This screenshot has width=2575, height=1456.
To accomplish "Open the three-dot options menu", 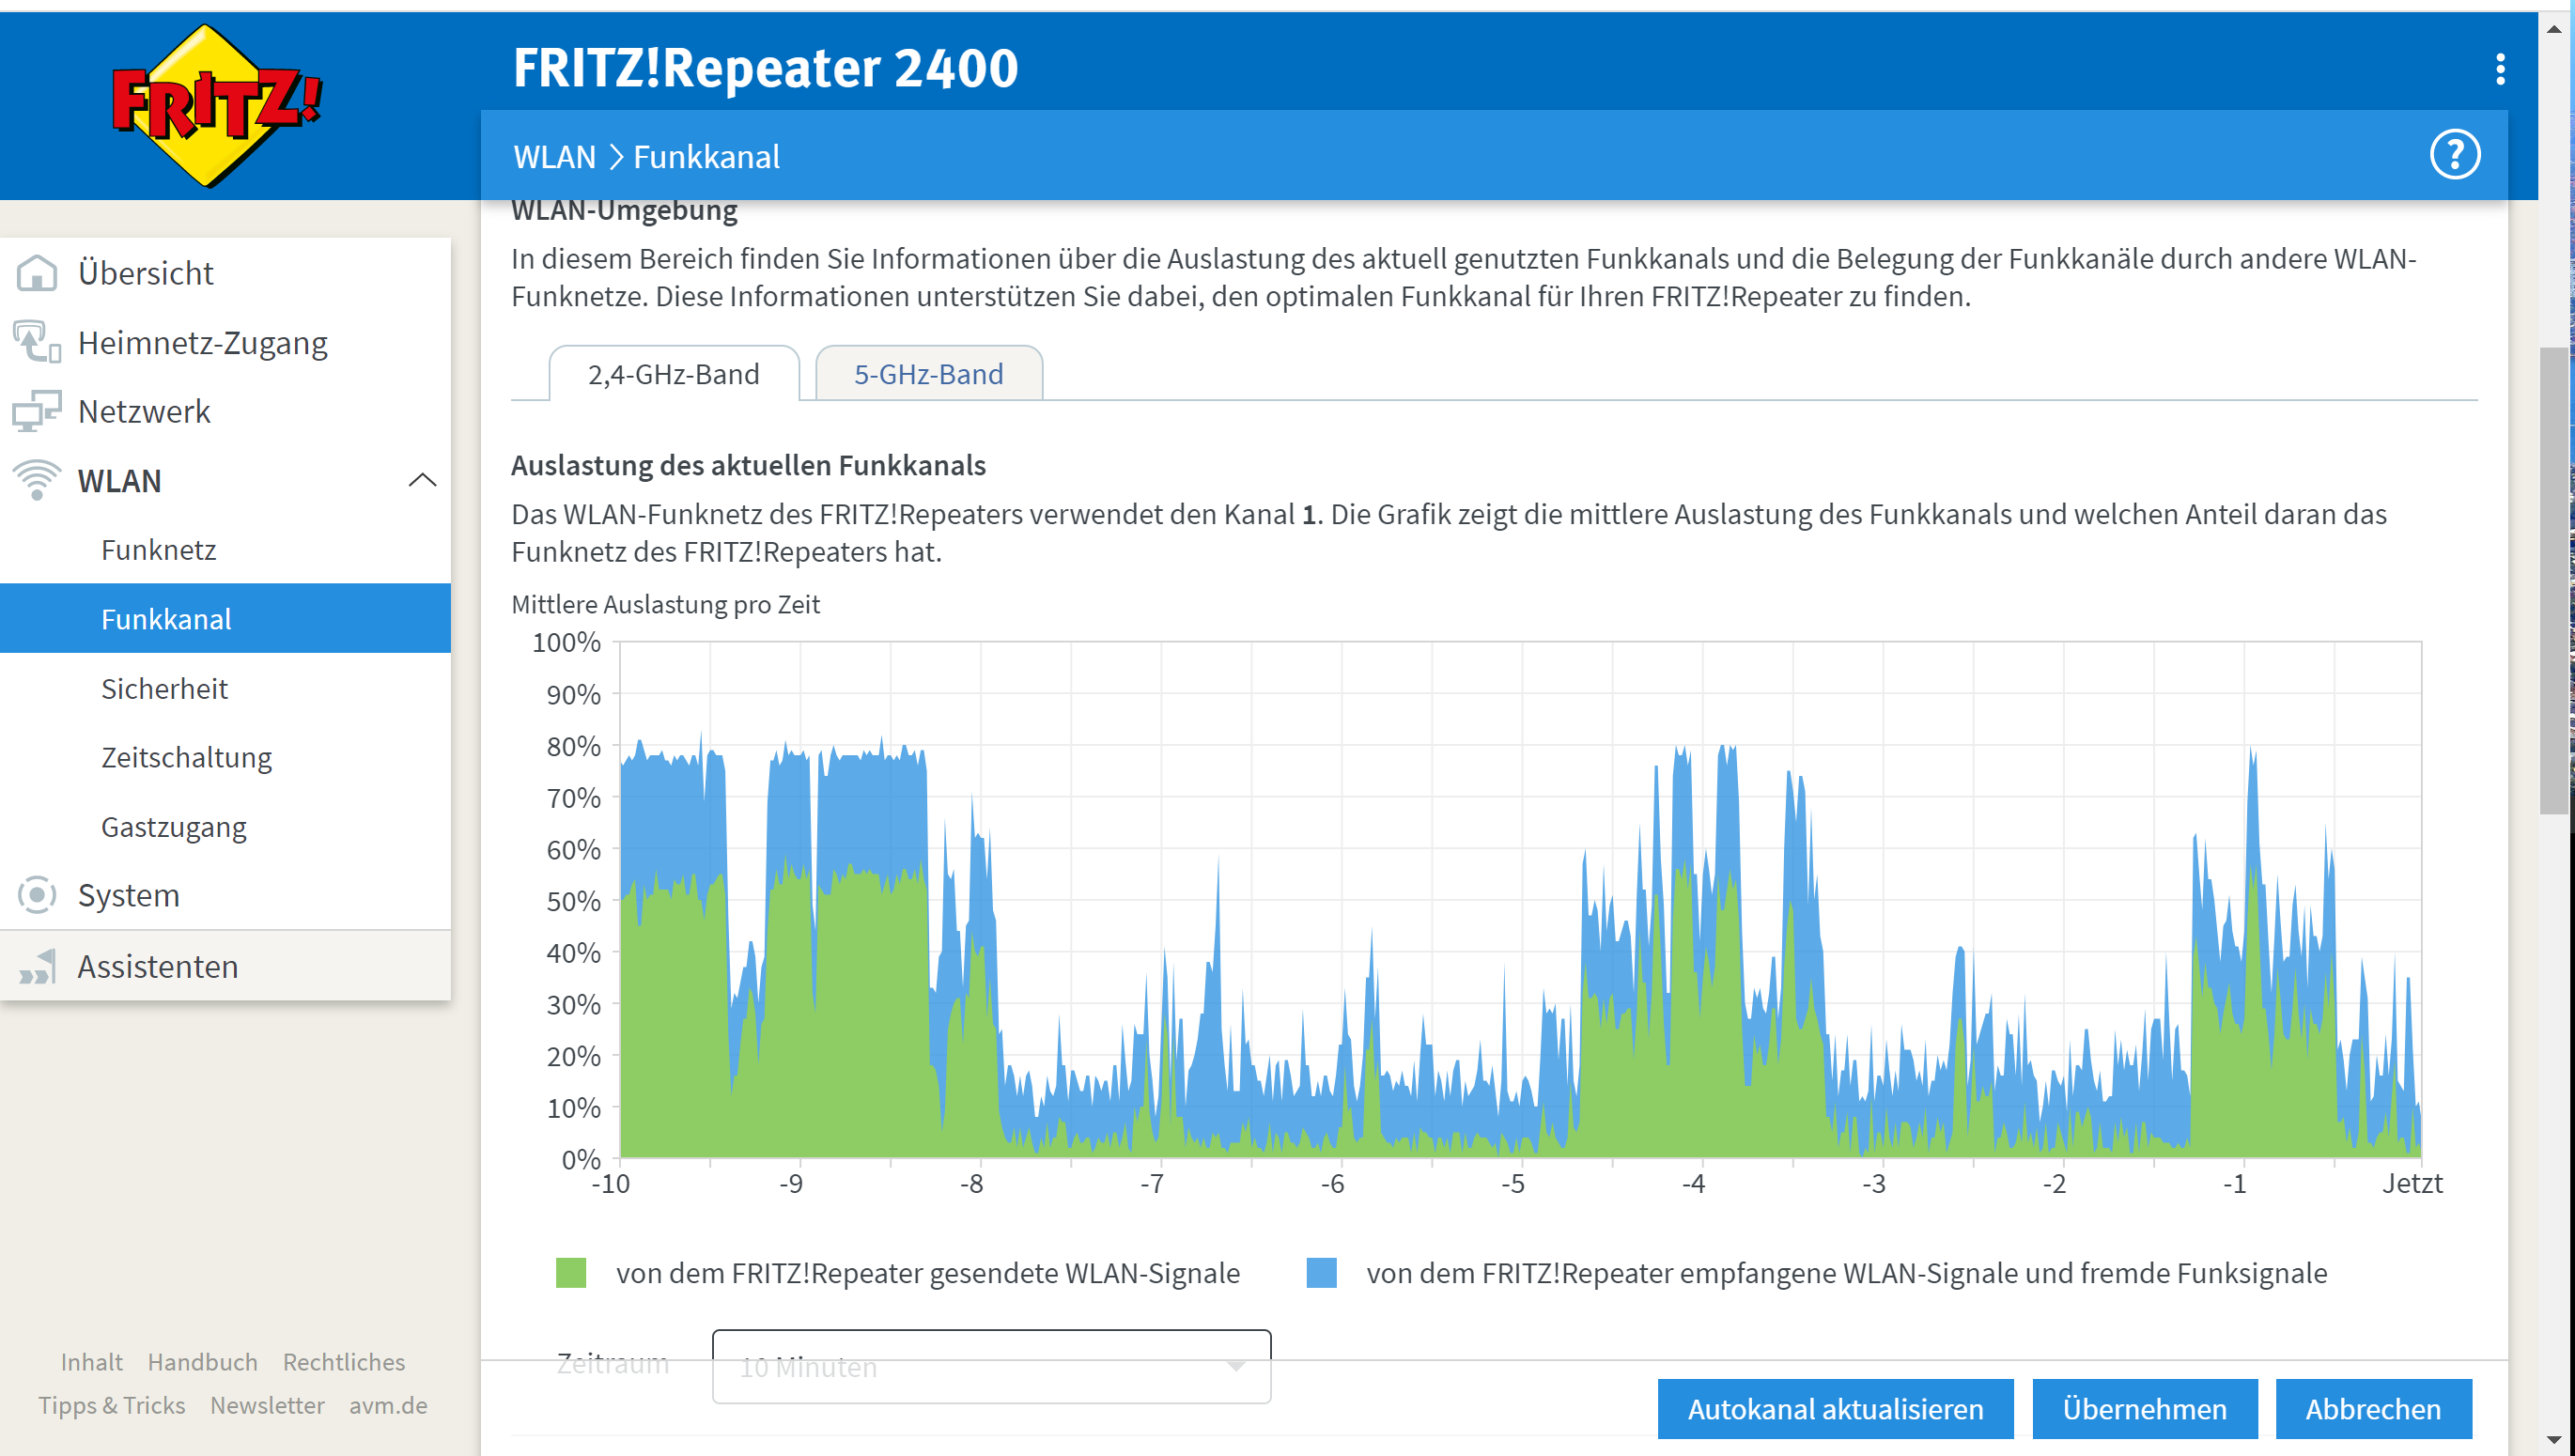I will [2500, 69].
